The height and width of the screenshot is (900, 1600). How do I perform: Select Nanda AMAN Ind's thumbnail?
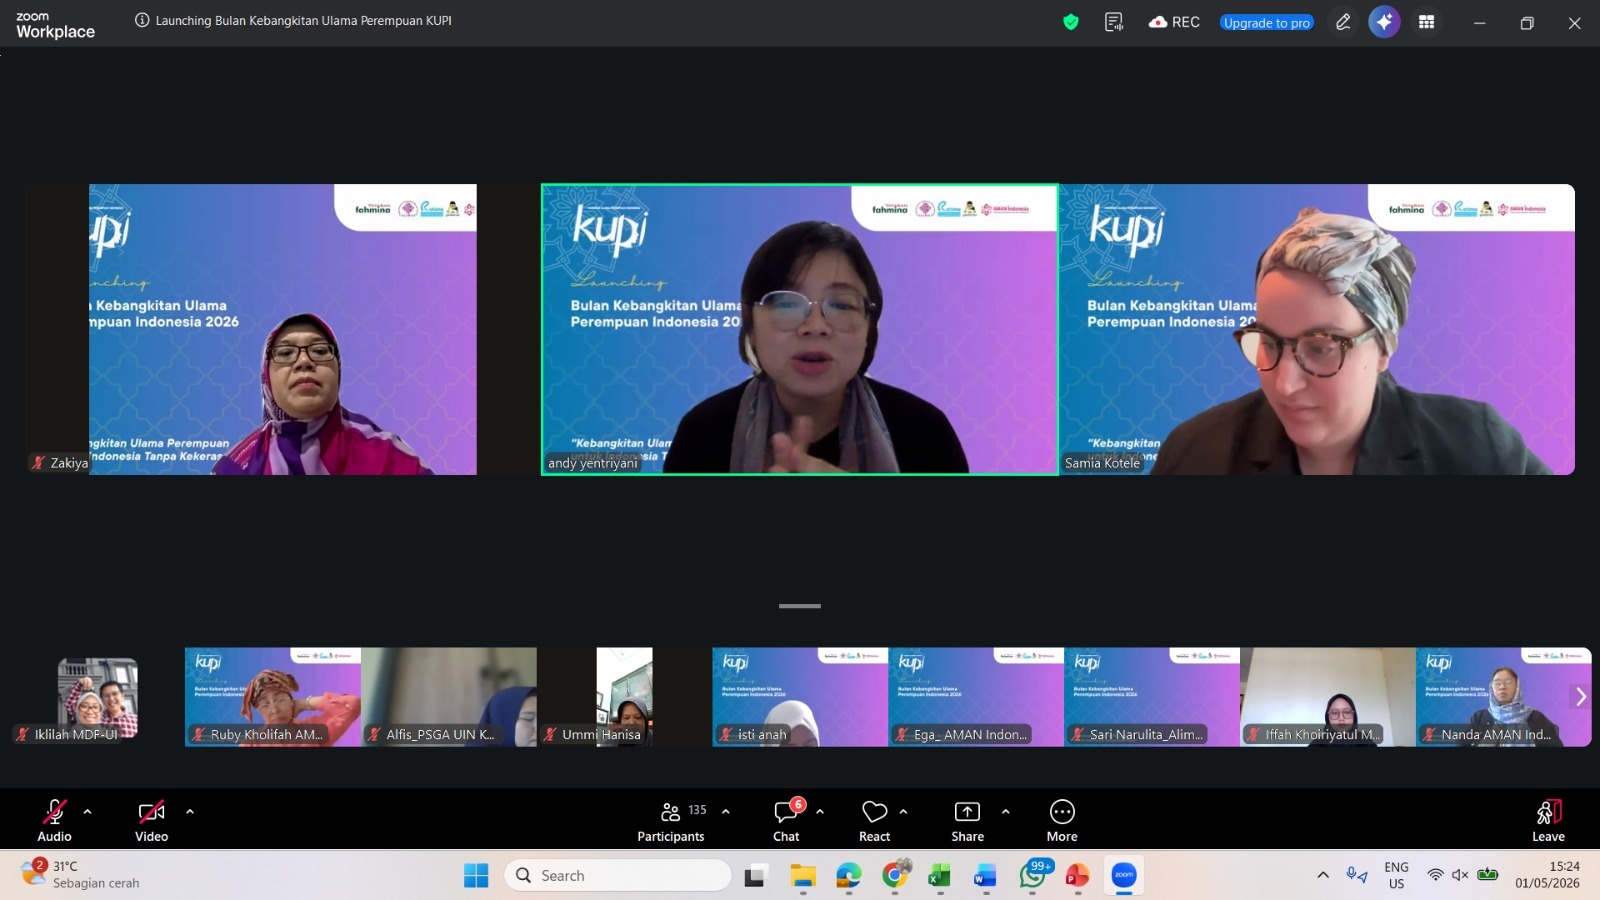[x=1503, y=697]
